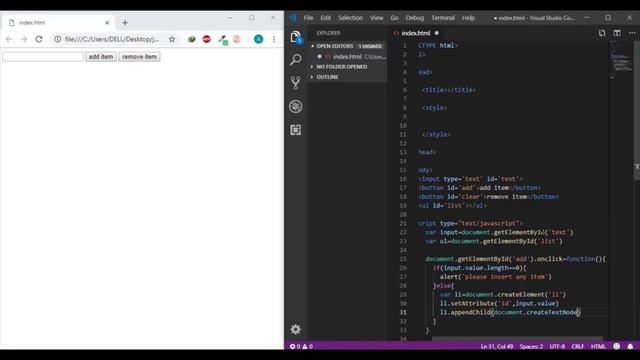Open the Help menu

(468, 18)
